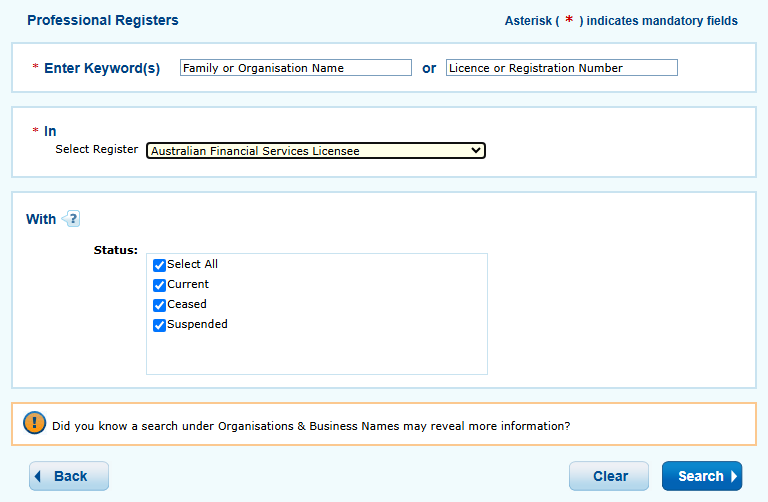Click the Organisations & Business Names tip text
Image resolution: width=768 pixels, height=502 pixels.
coord(311,425)
